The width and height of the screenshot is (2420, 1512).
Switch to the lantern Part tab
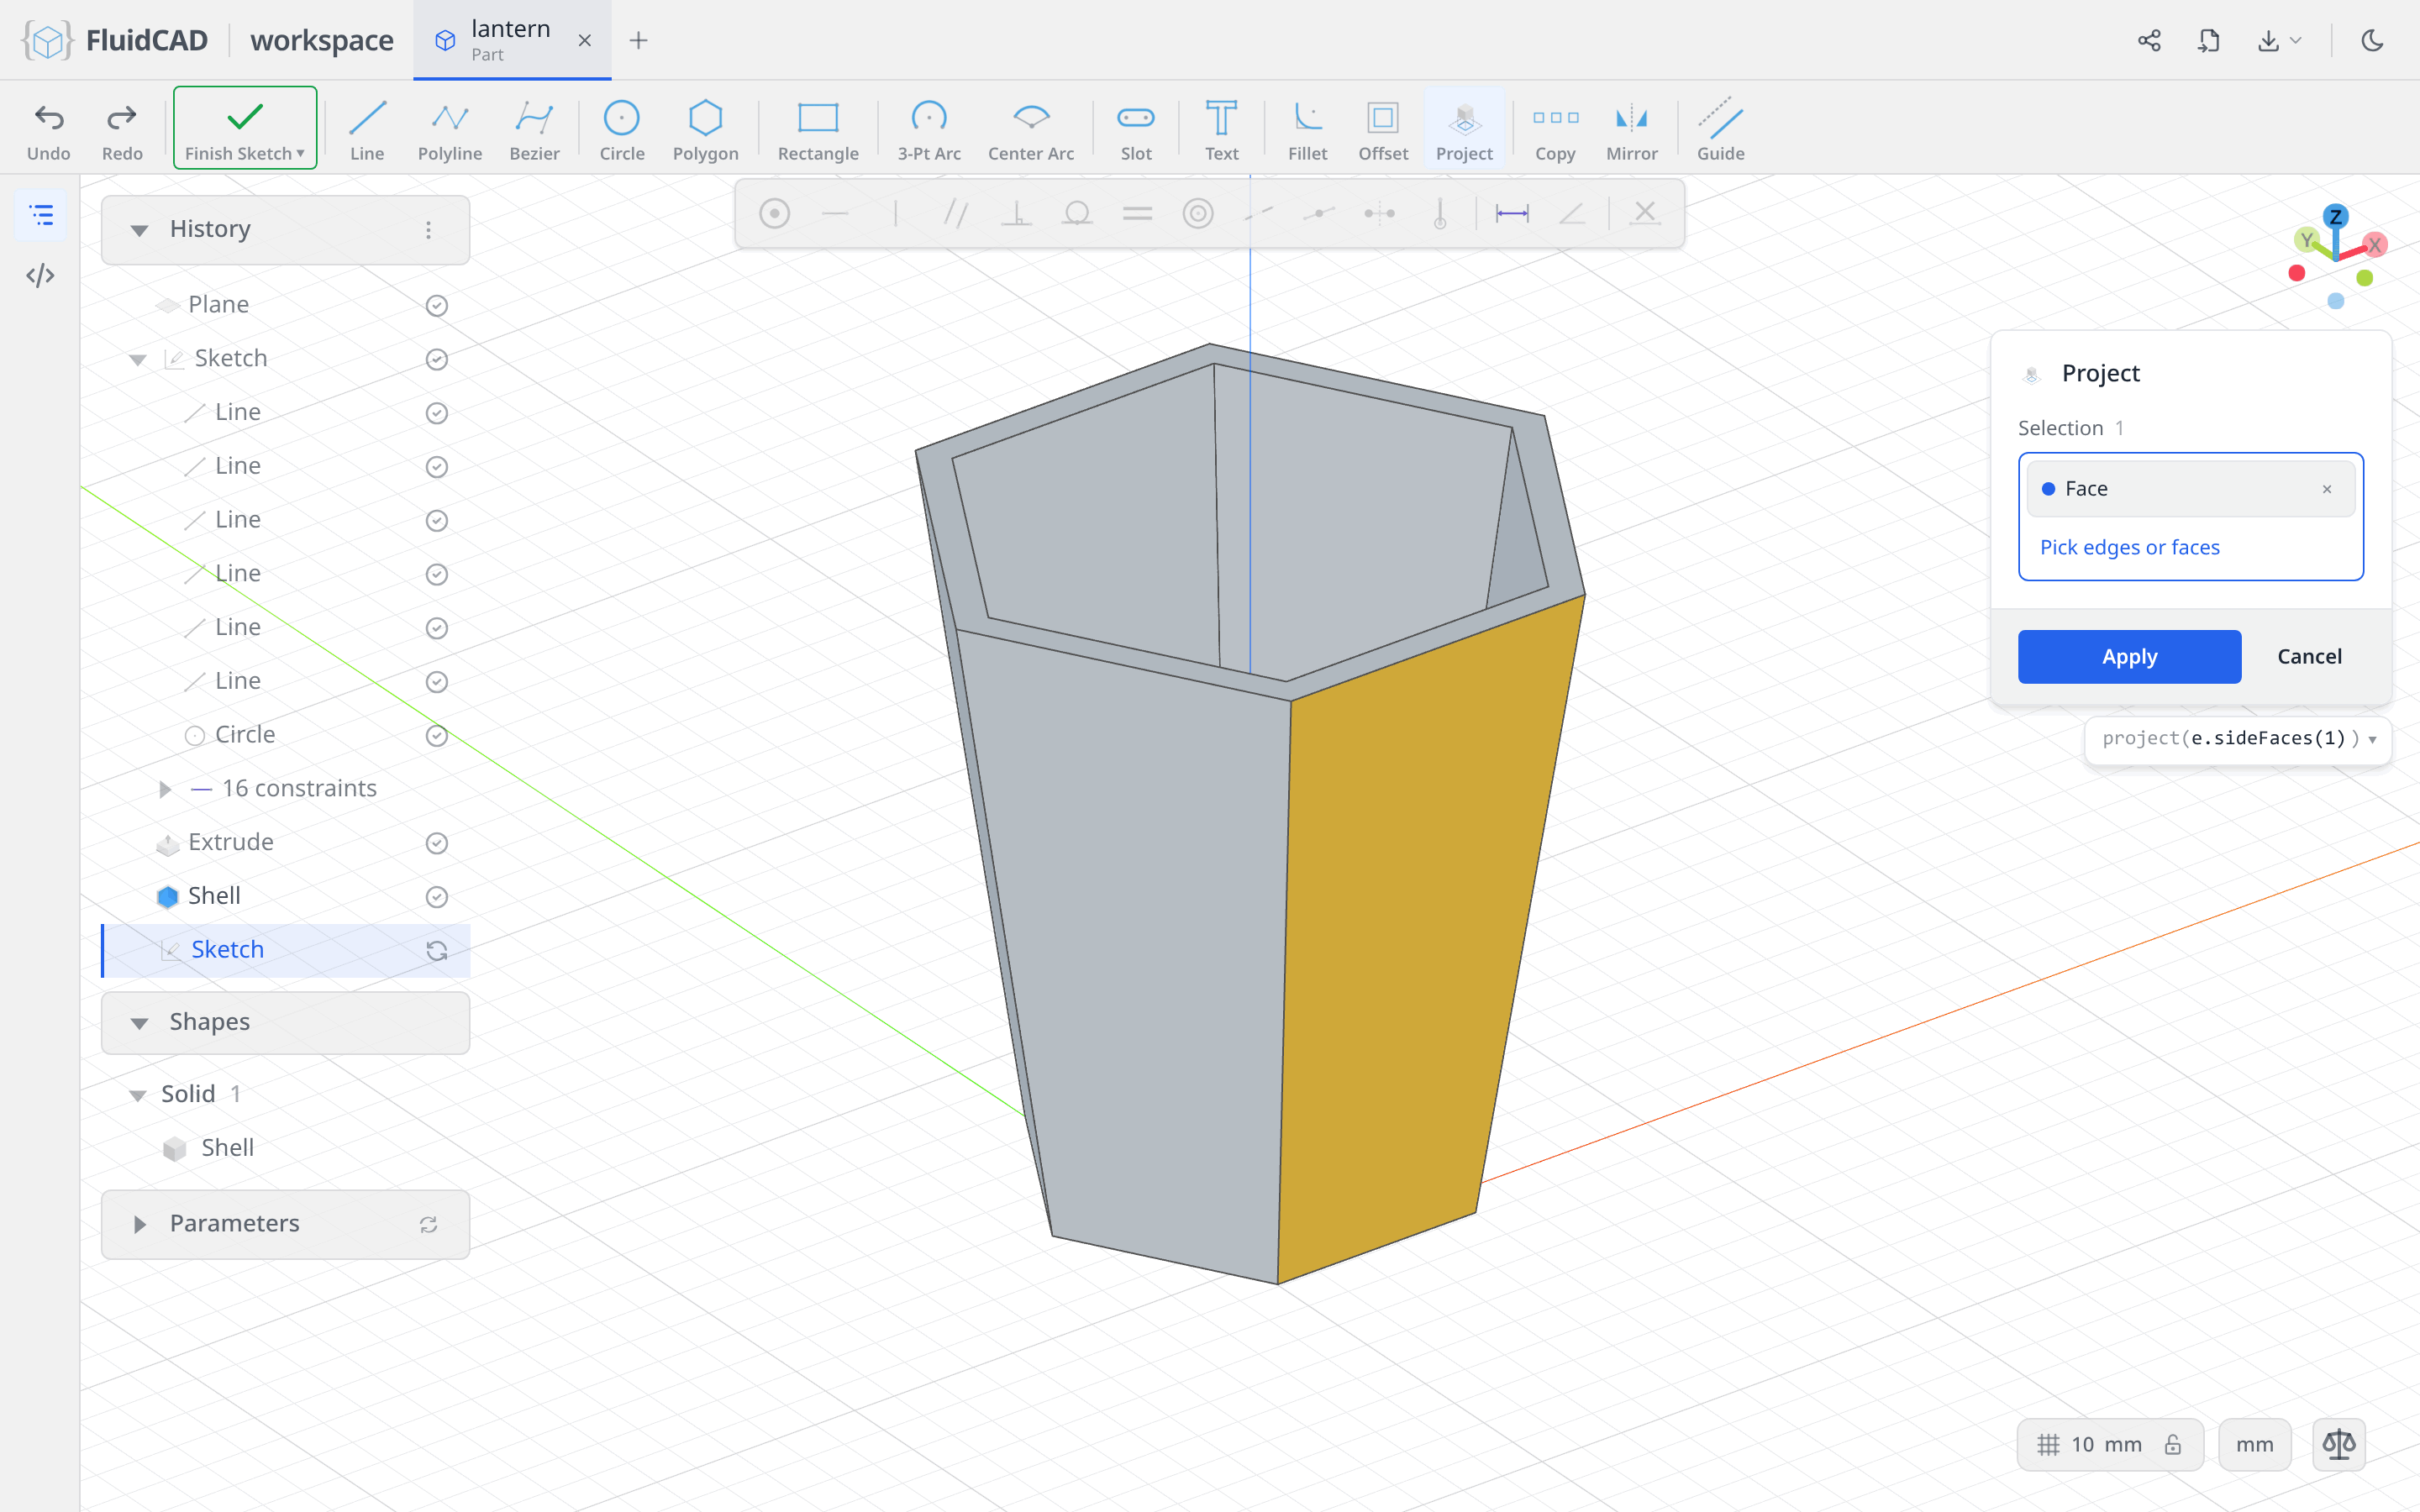point(512,40)
